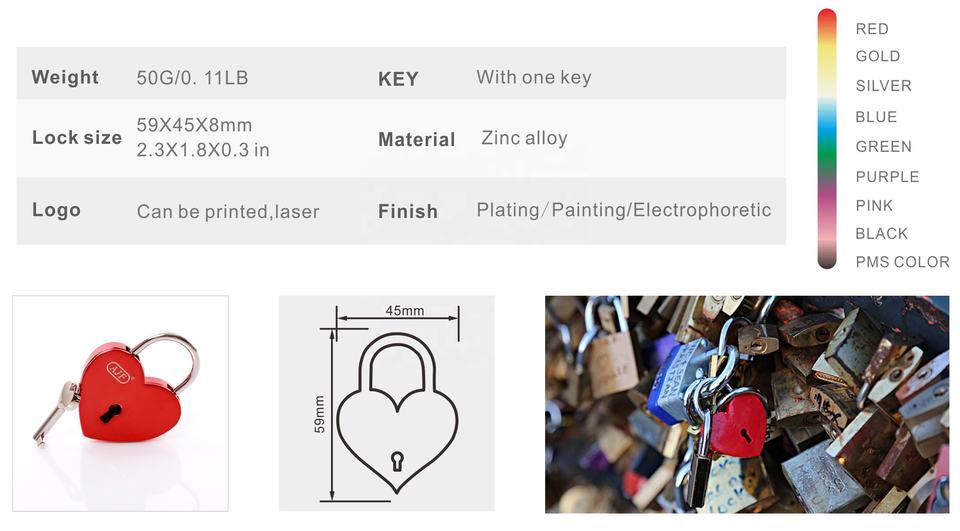
Task: Click the Zinc alloy material value
Action: tap(524, 138)
